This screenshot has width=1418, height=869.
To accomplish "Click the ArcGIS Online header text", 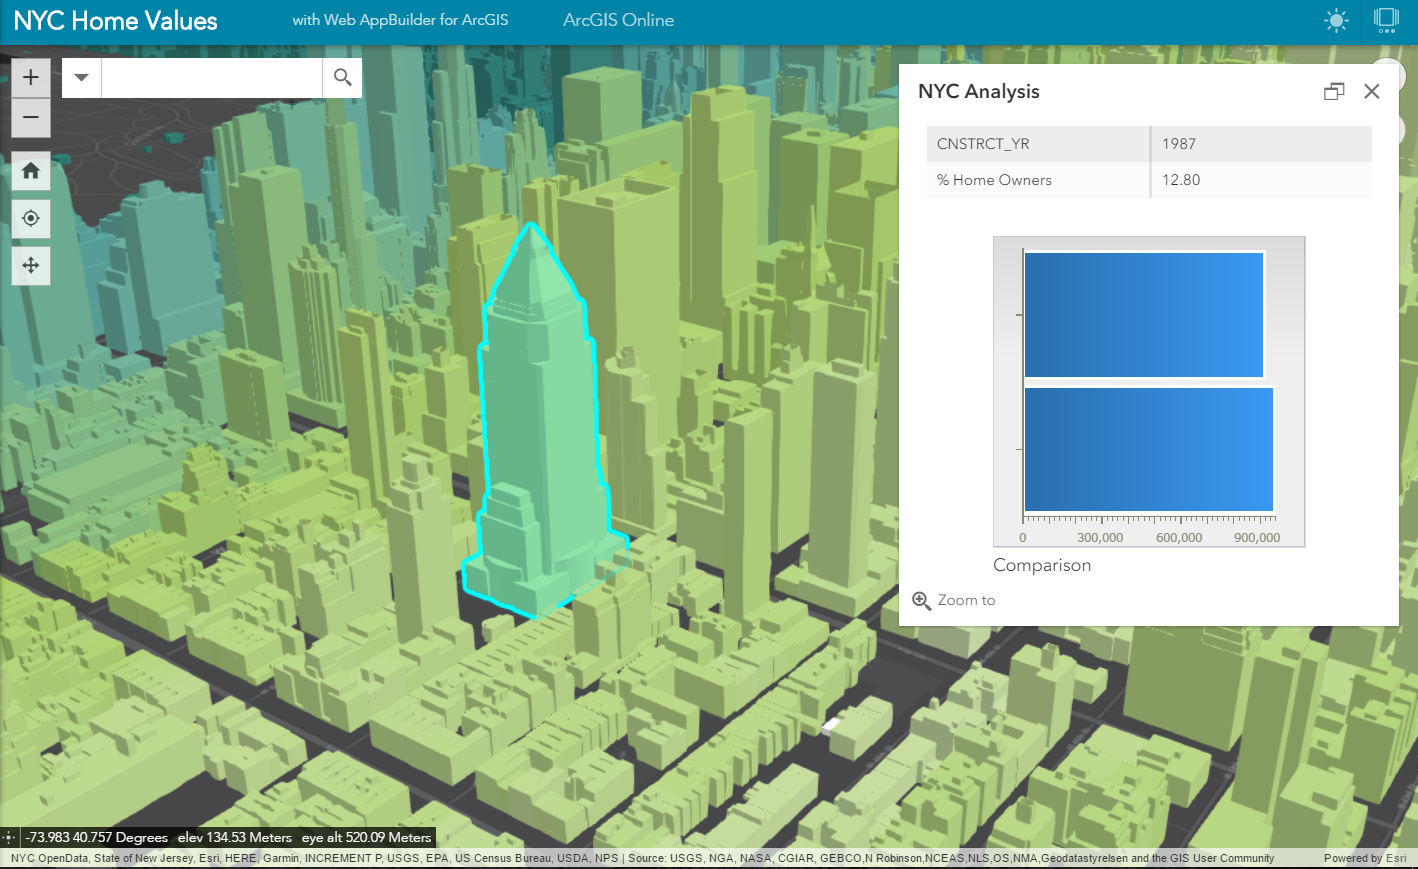I will point(618,20).
